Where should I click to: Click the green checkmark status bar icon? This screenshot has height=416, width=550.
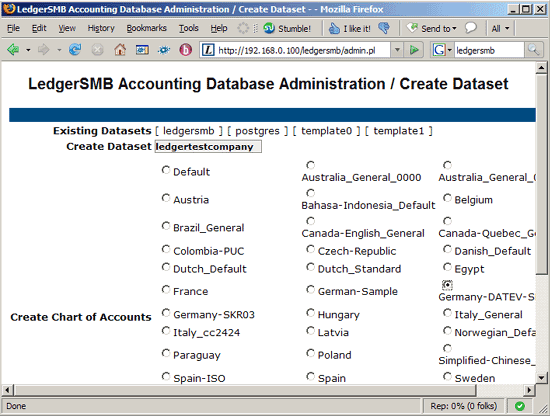520,406
